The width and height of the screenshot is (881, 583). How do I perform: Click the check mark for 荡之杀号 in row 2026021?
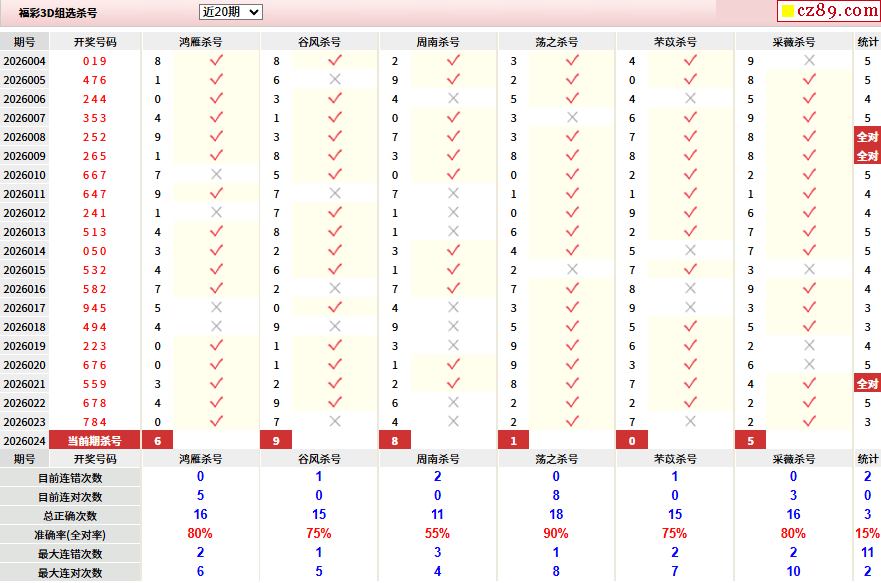click(x=572, y=384)
